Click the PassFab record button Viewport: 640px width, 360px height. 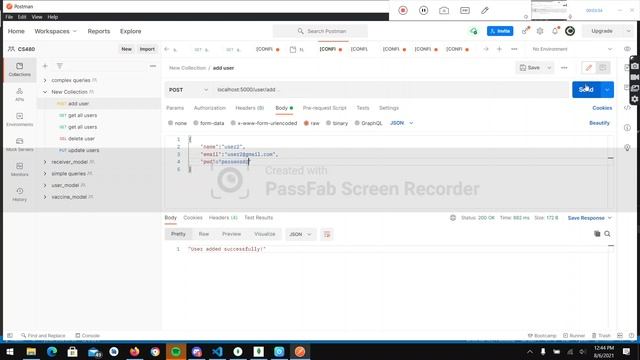click(403, 11)
